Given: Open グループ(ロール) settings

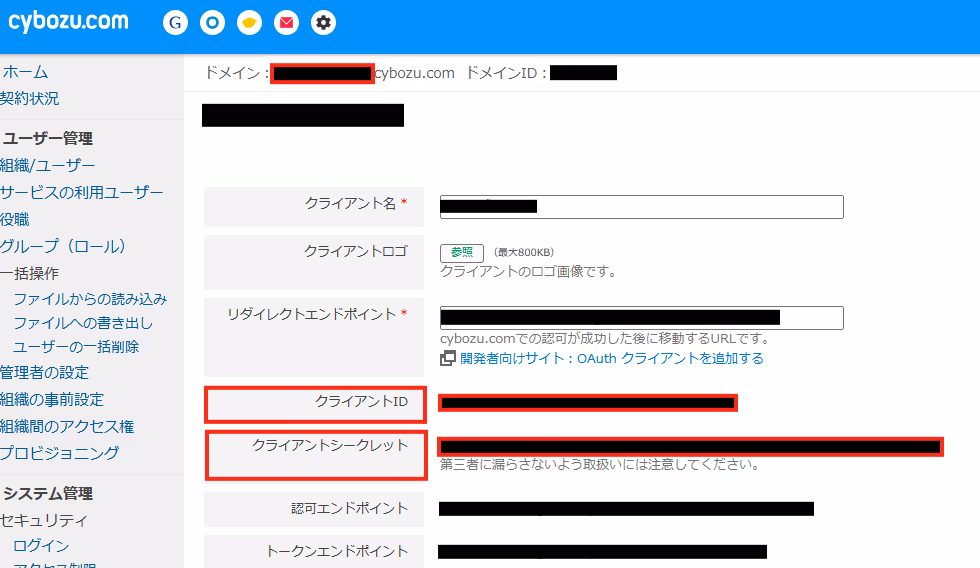Looking at the screenshot, I should (63, 246).
